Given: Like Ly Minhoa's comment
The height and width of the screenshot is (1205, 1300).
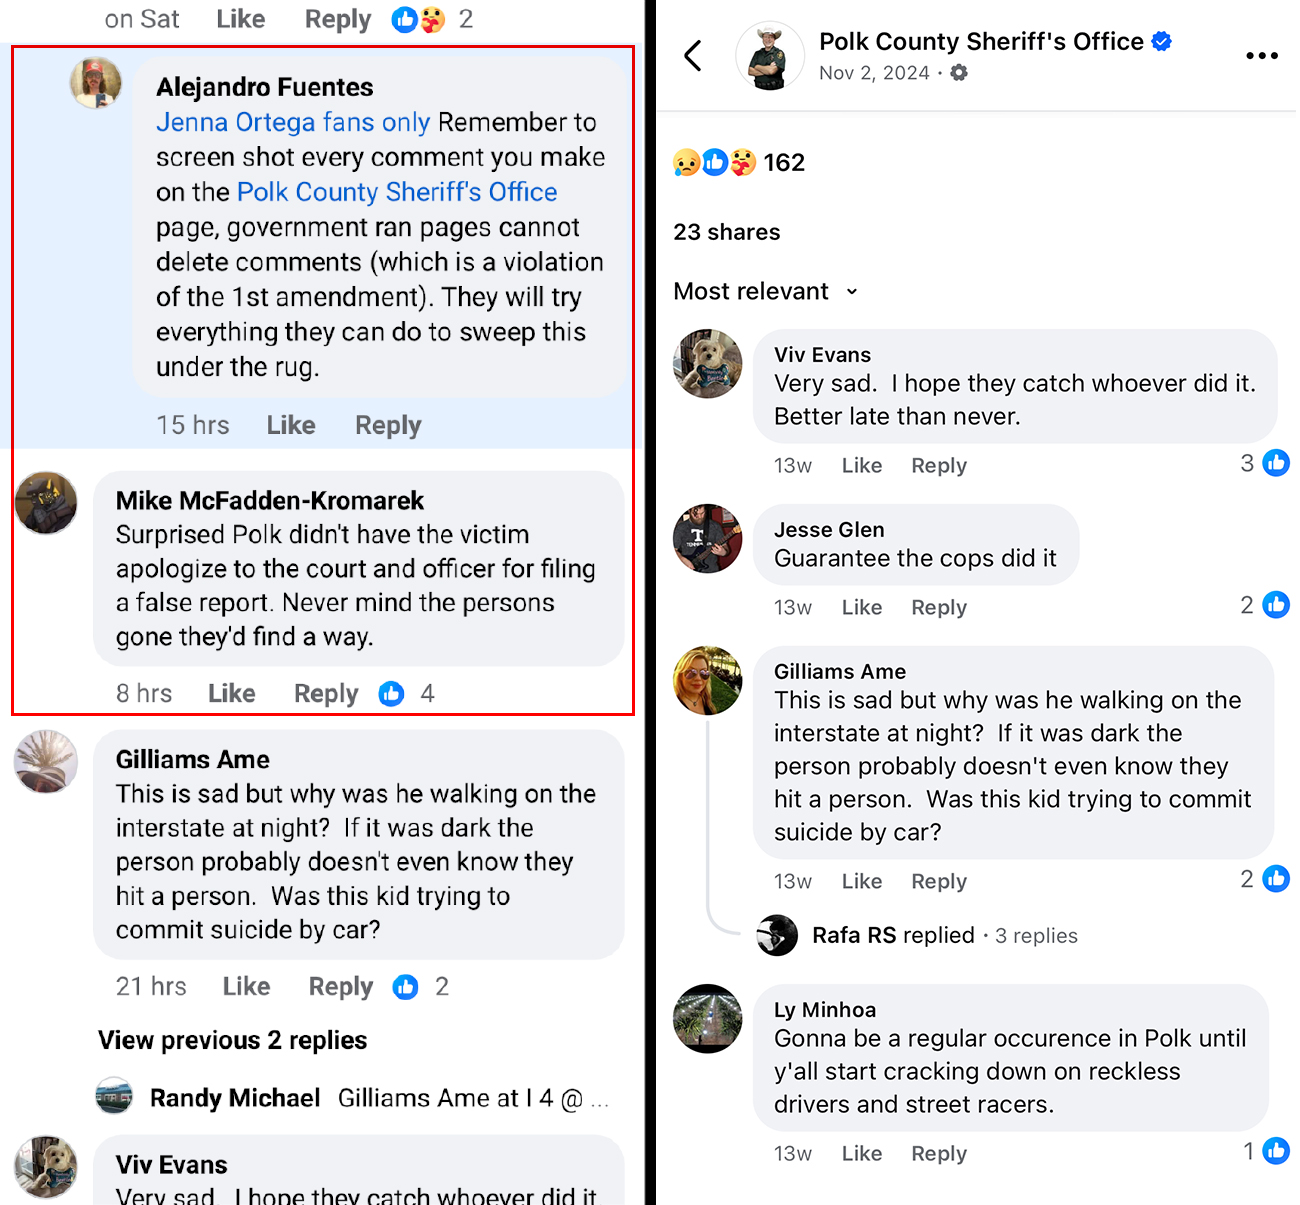Looking at the screenshot, I should 861,1154.
